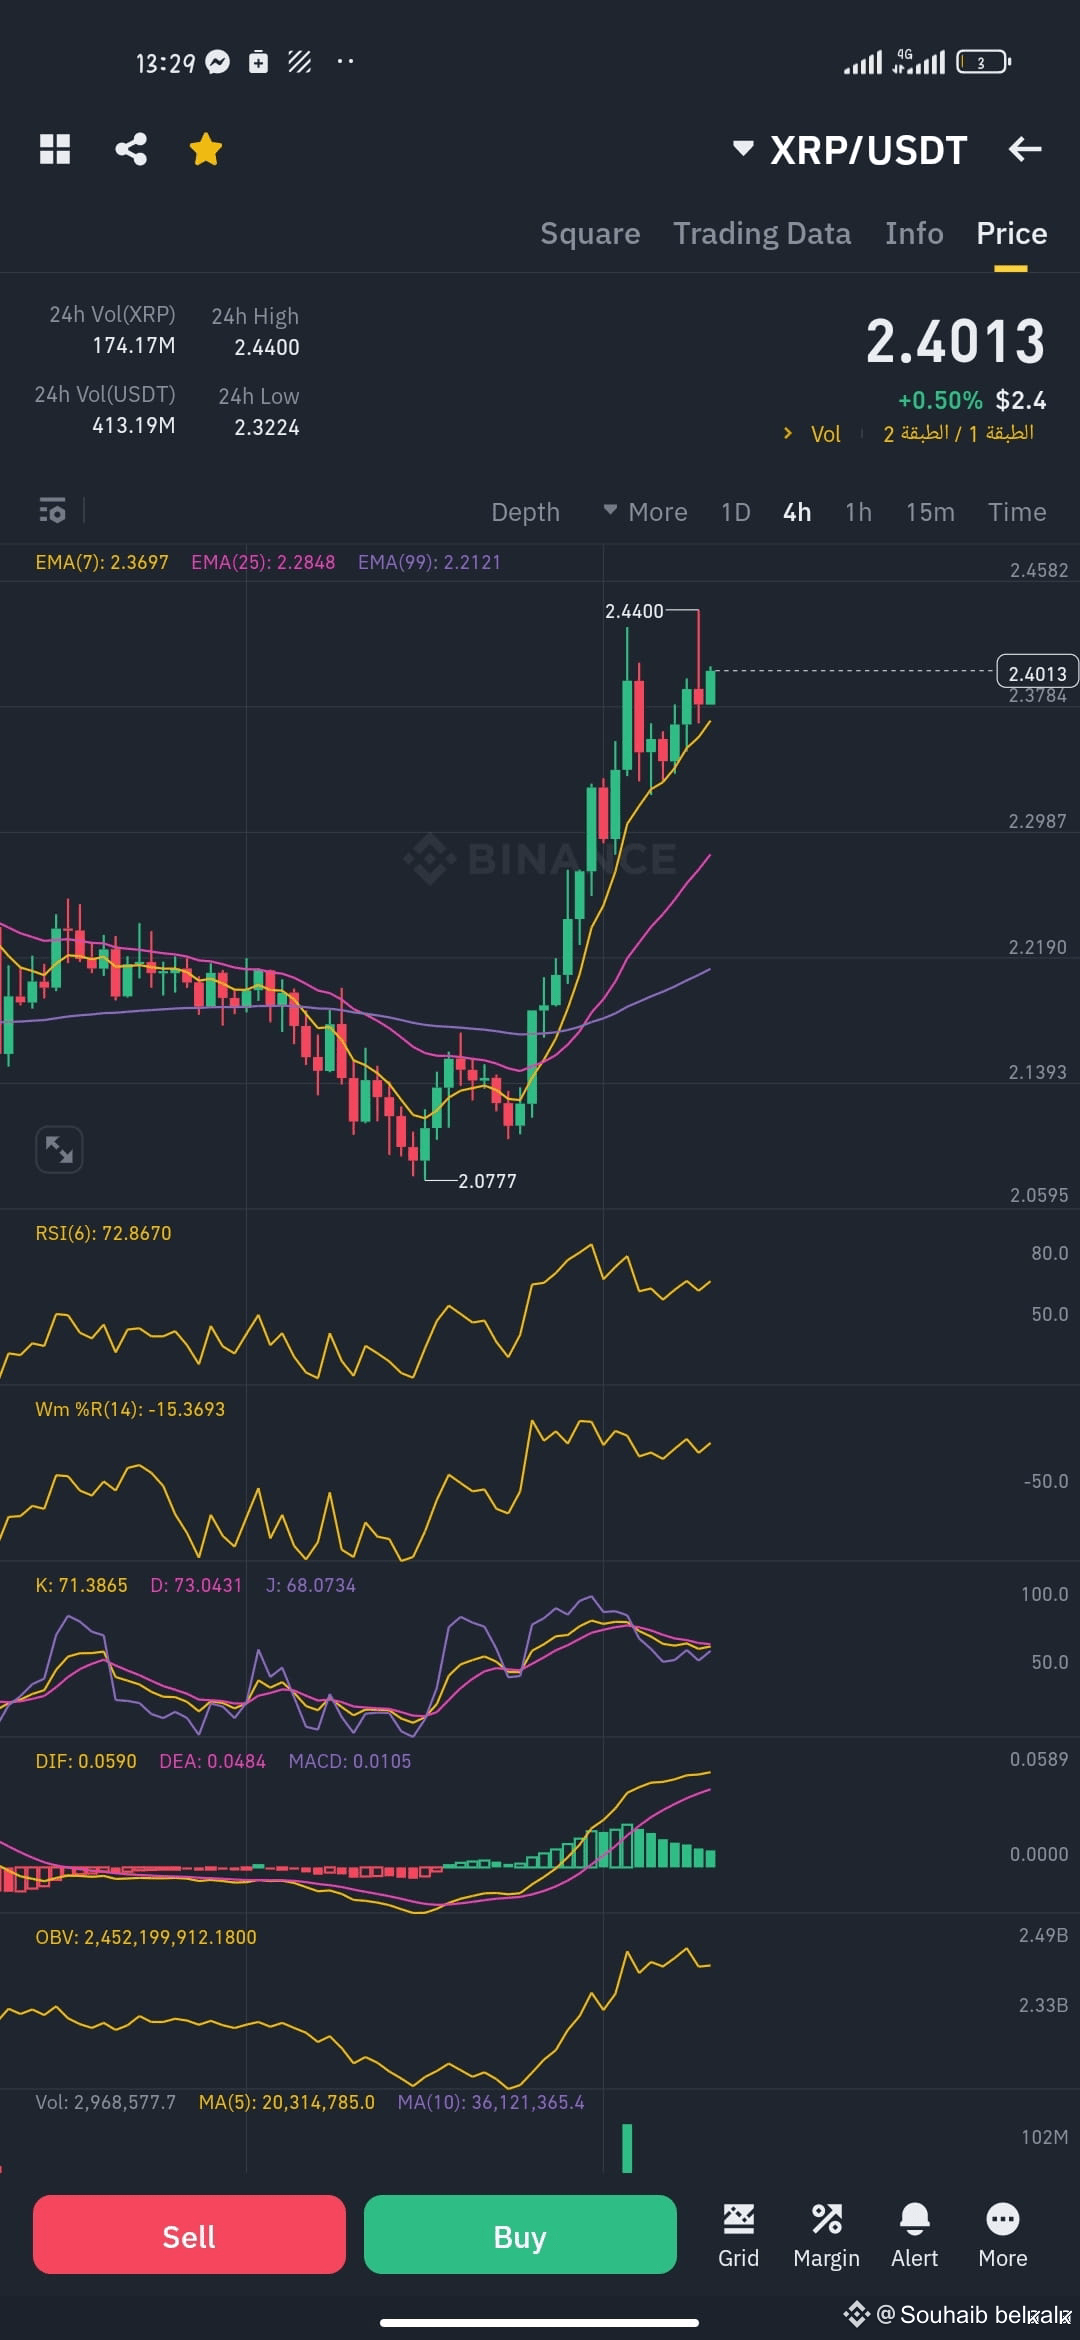The image size is (1080, 2340).
Task: Tap the 24h High value 2.4400
Action: coord(267,348)
